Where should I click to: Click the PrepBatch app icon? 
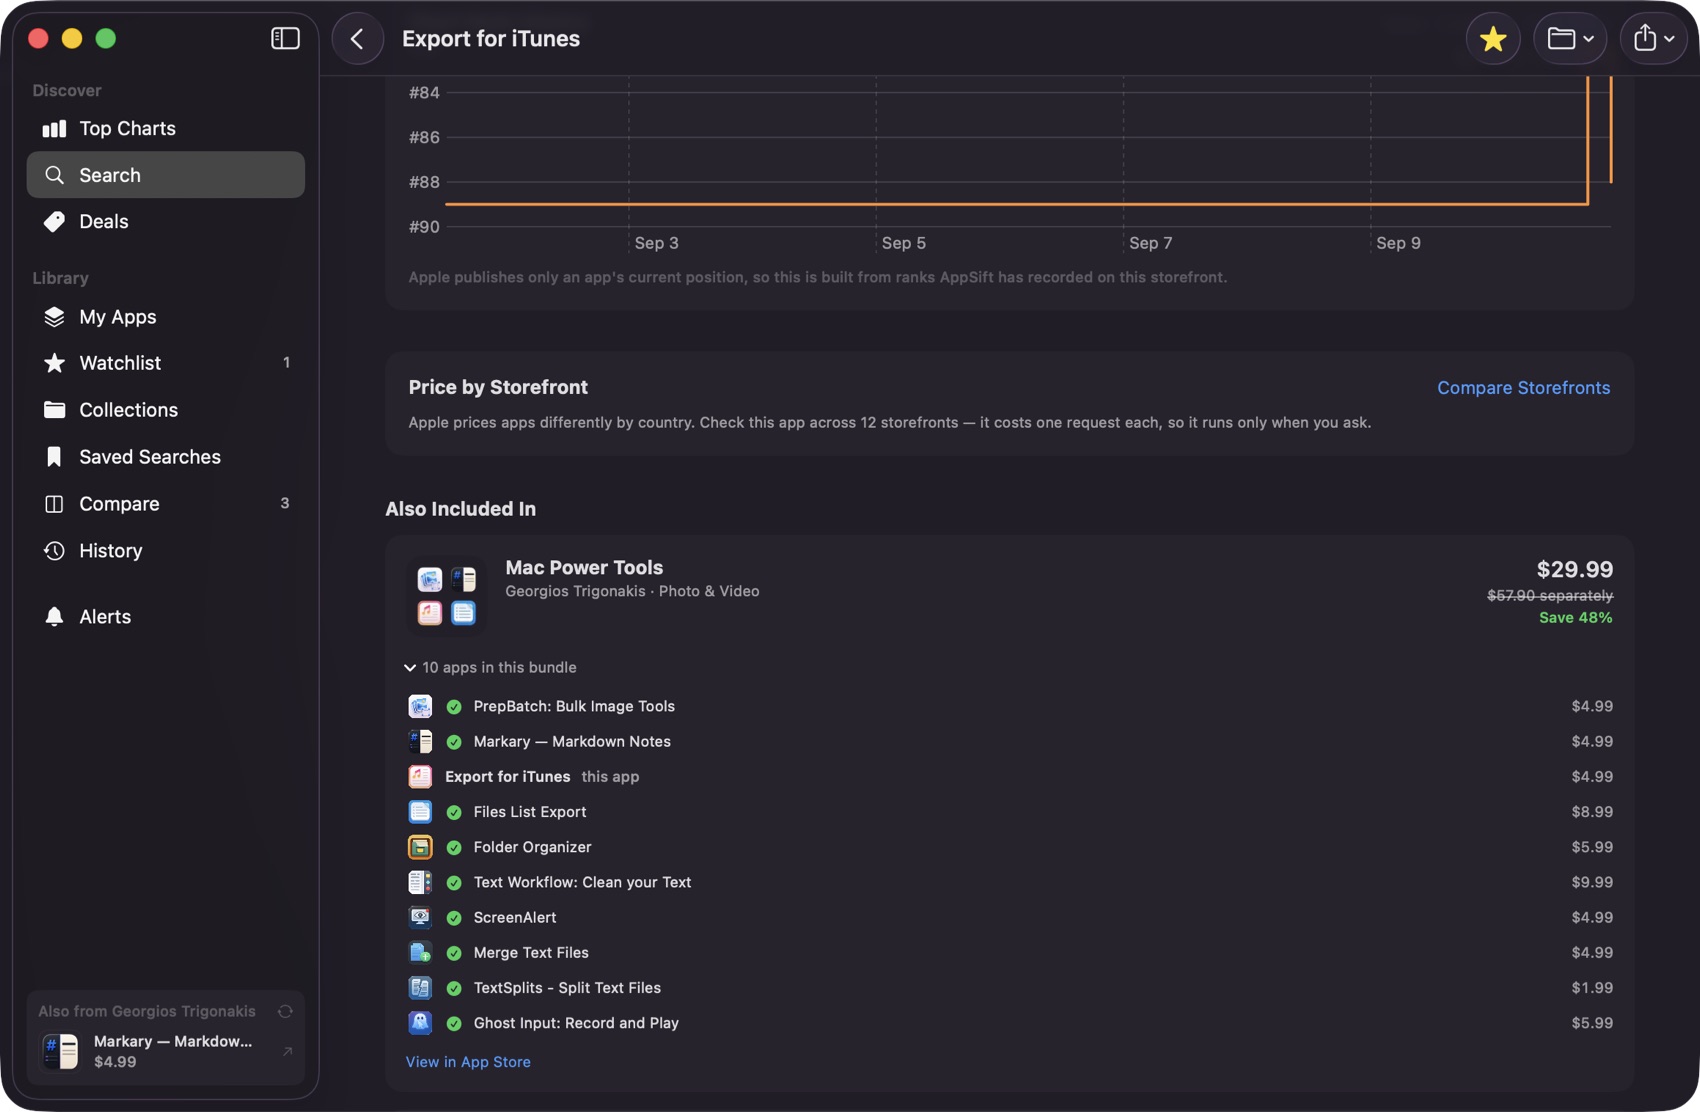point(420,706)
